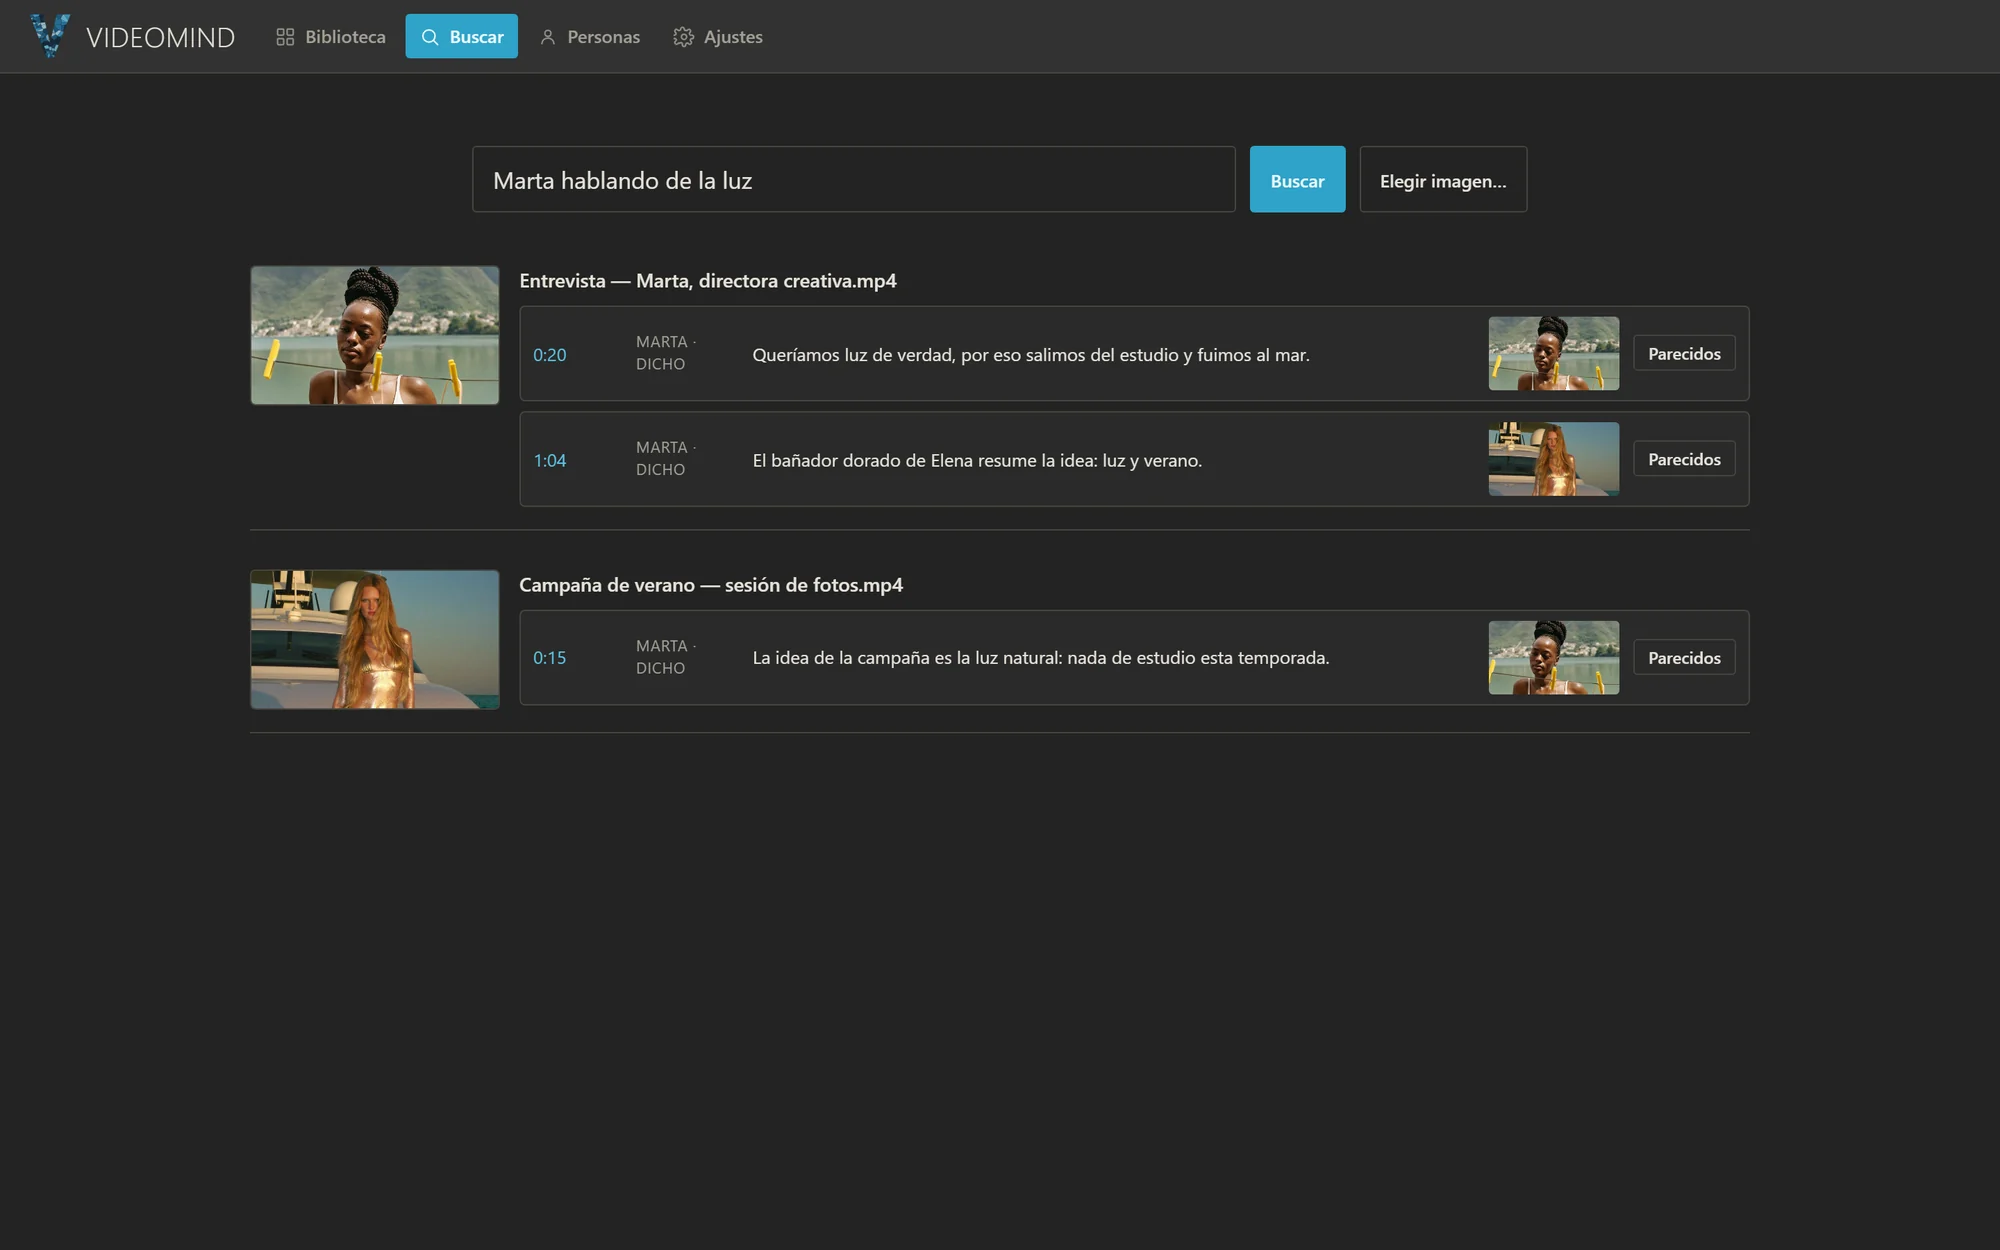The height and width of the screenshot is (1250, 2000).
Task: Click Parecidos for the 1:04 result
Action: click(1684, 460)
